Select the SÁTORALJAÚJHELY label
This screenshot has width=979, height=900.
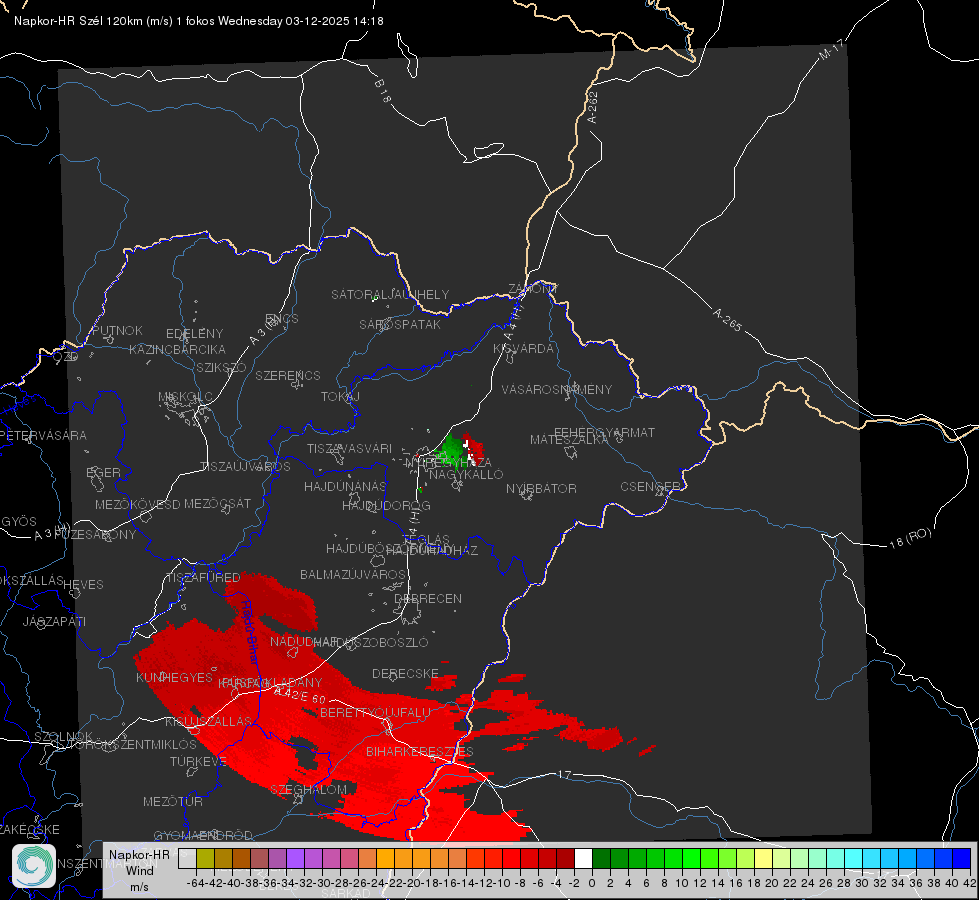390,294
